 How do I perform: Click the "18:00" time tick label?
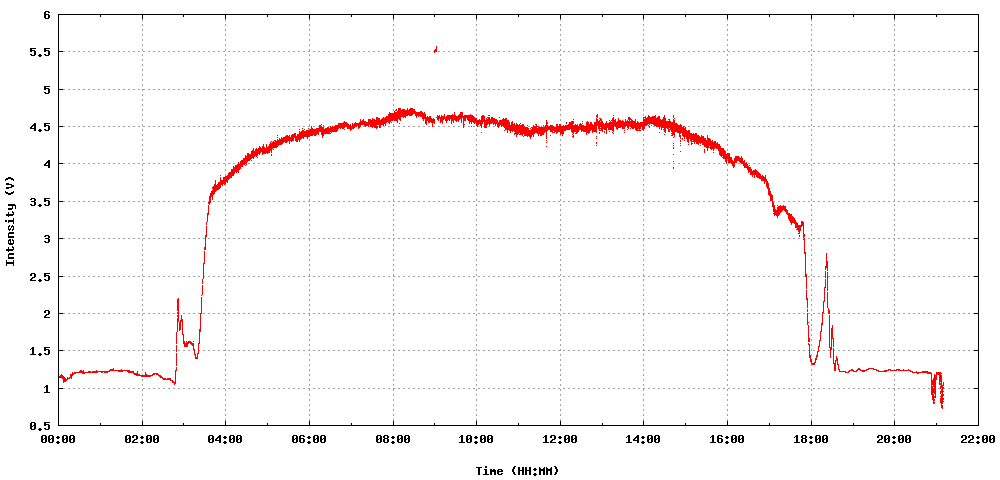(x=811, y=439)
